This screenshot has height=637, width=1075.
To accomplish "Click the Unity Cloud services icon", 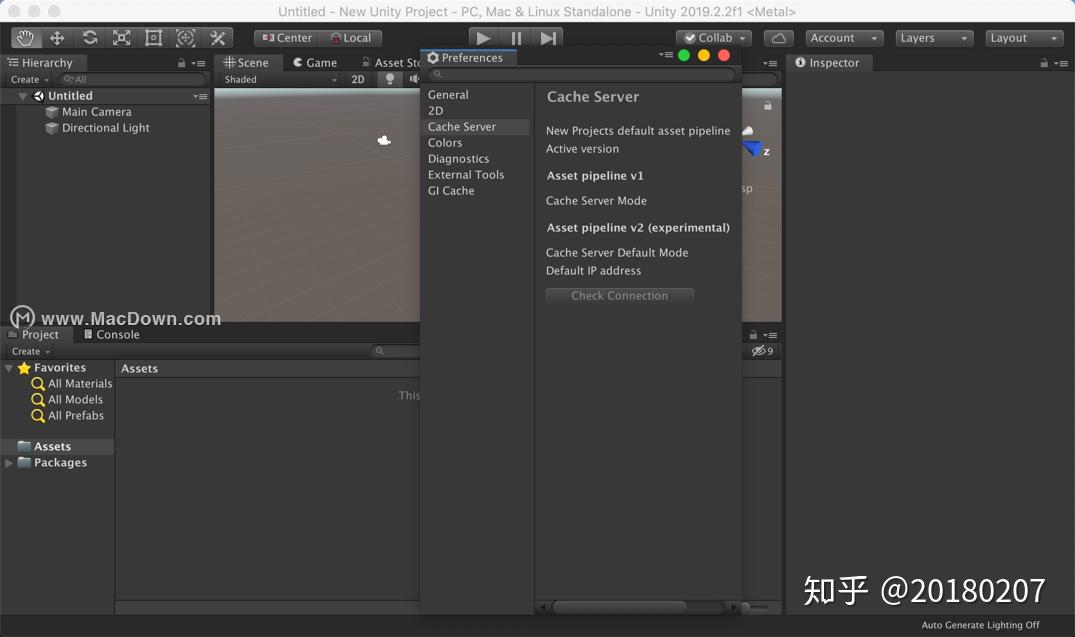I will pos(779,37).
